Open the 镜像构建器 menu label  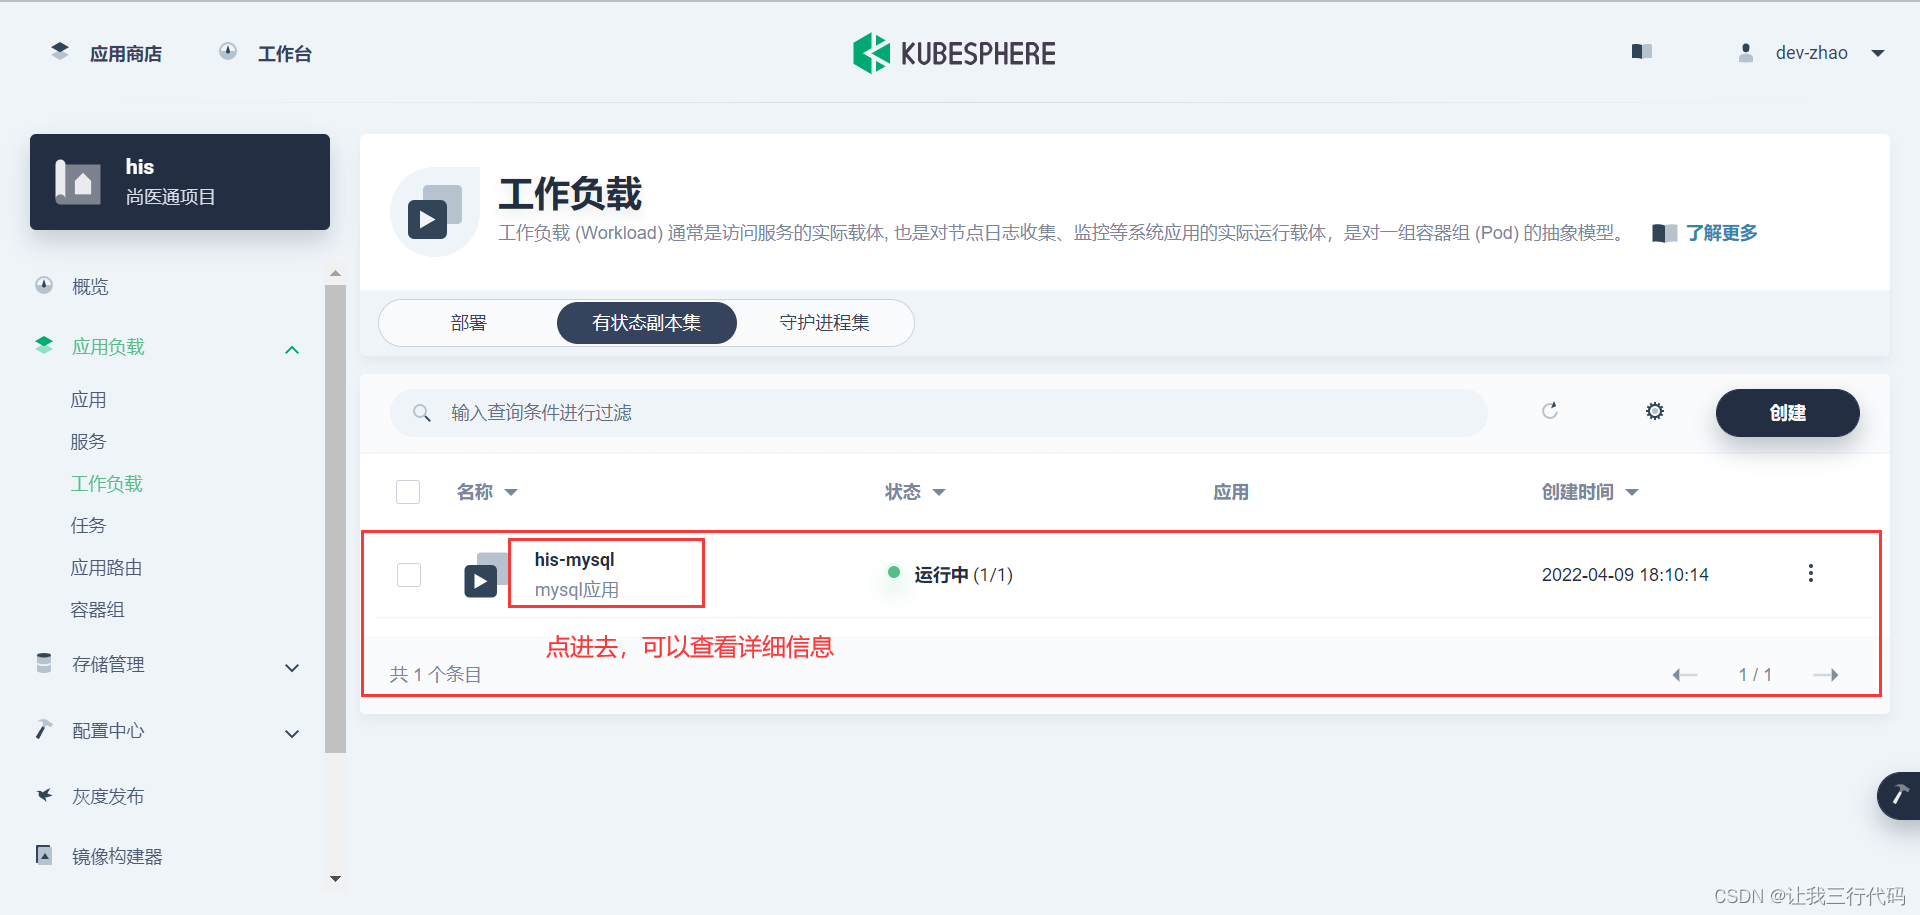click(x=117, y=857)
